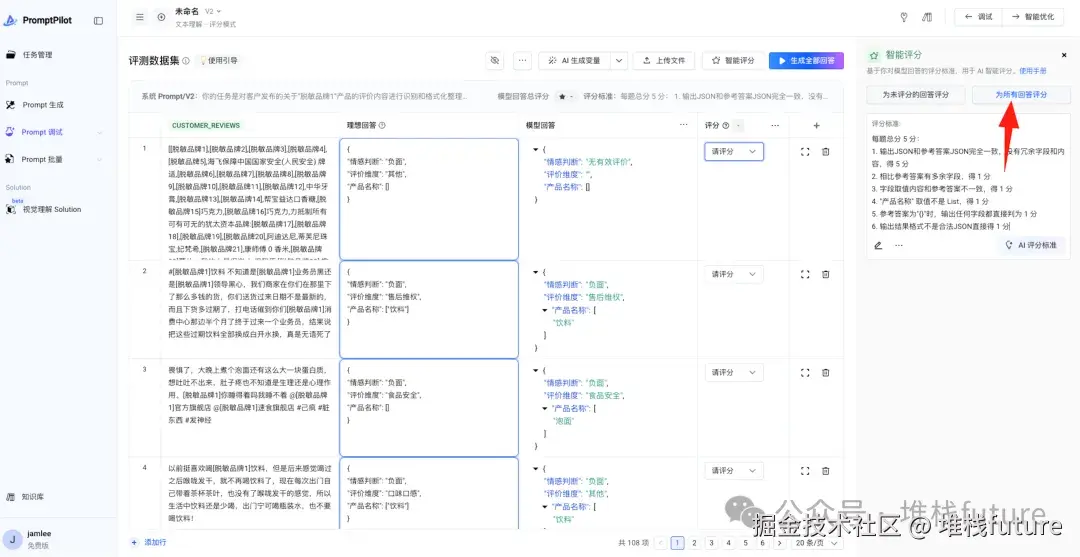
Task: Collapse the PromptPilot sidebar panel icon
Action: tap(98, 21)
